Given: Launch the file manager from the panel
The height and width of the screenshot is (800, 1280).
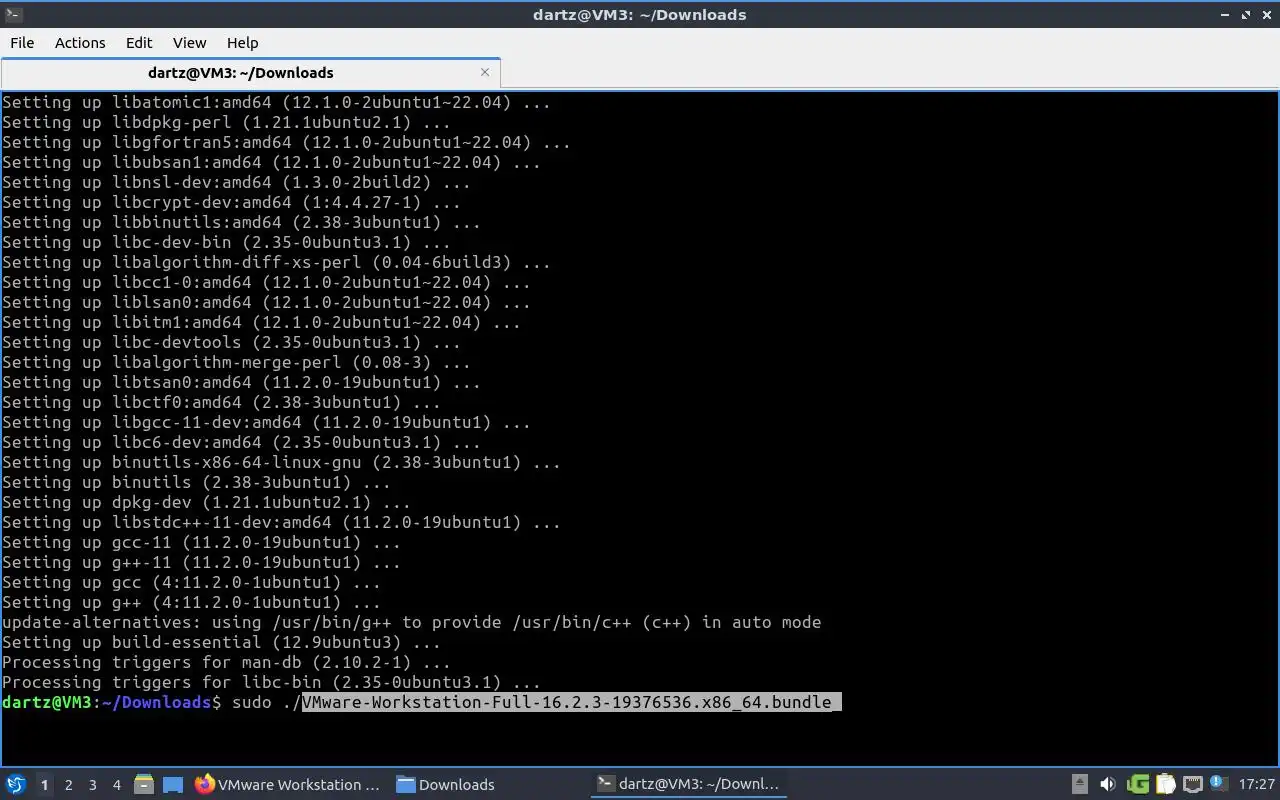Looking at the screenshot, I should tap(144, 784).
